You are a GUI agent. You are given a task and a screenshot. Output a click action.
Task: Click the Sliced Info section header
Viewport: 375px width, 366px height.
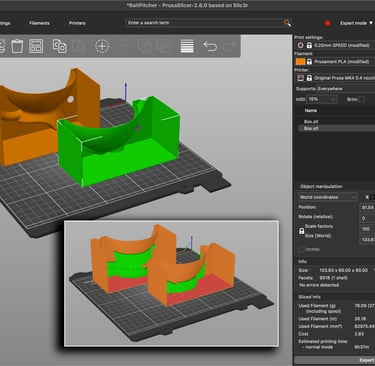coord(309,297)
